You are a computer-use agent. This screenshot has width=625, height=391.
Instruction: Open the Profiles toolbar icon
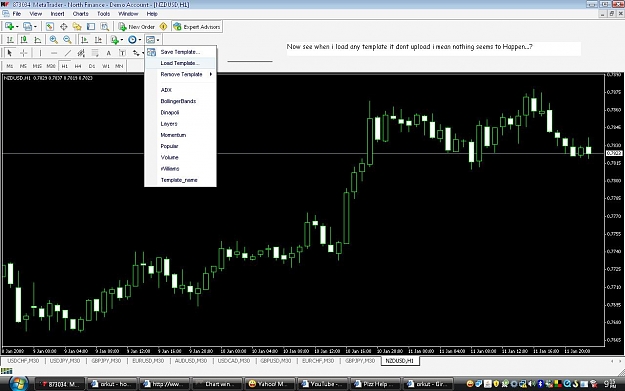tap(27, 27)
